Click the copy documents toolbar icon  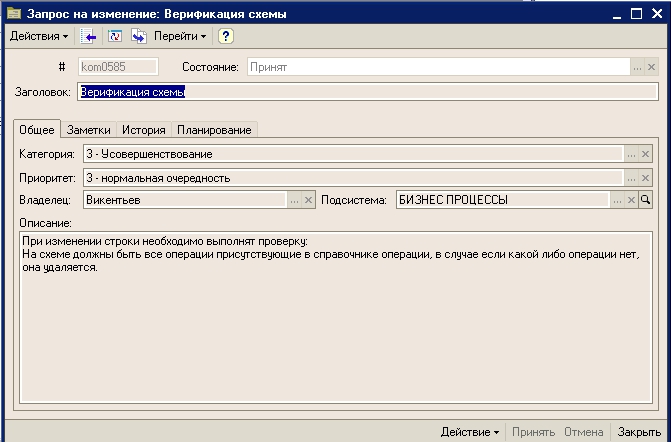(139, 36)
